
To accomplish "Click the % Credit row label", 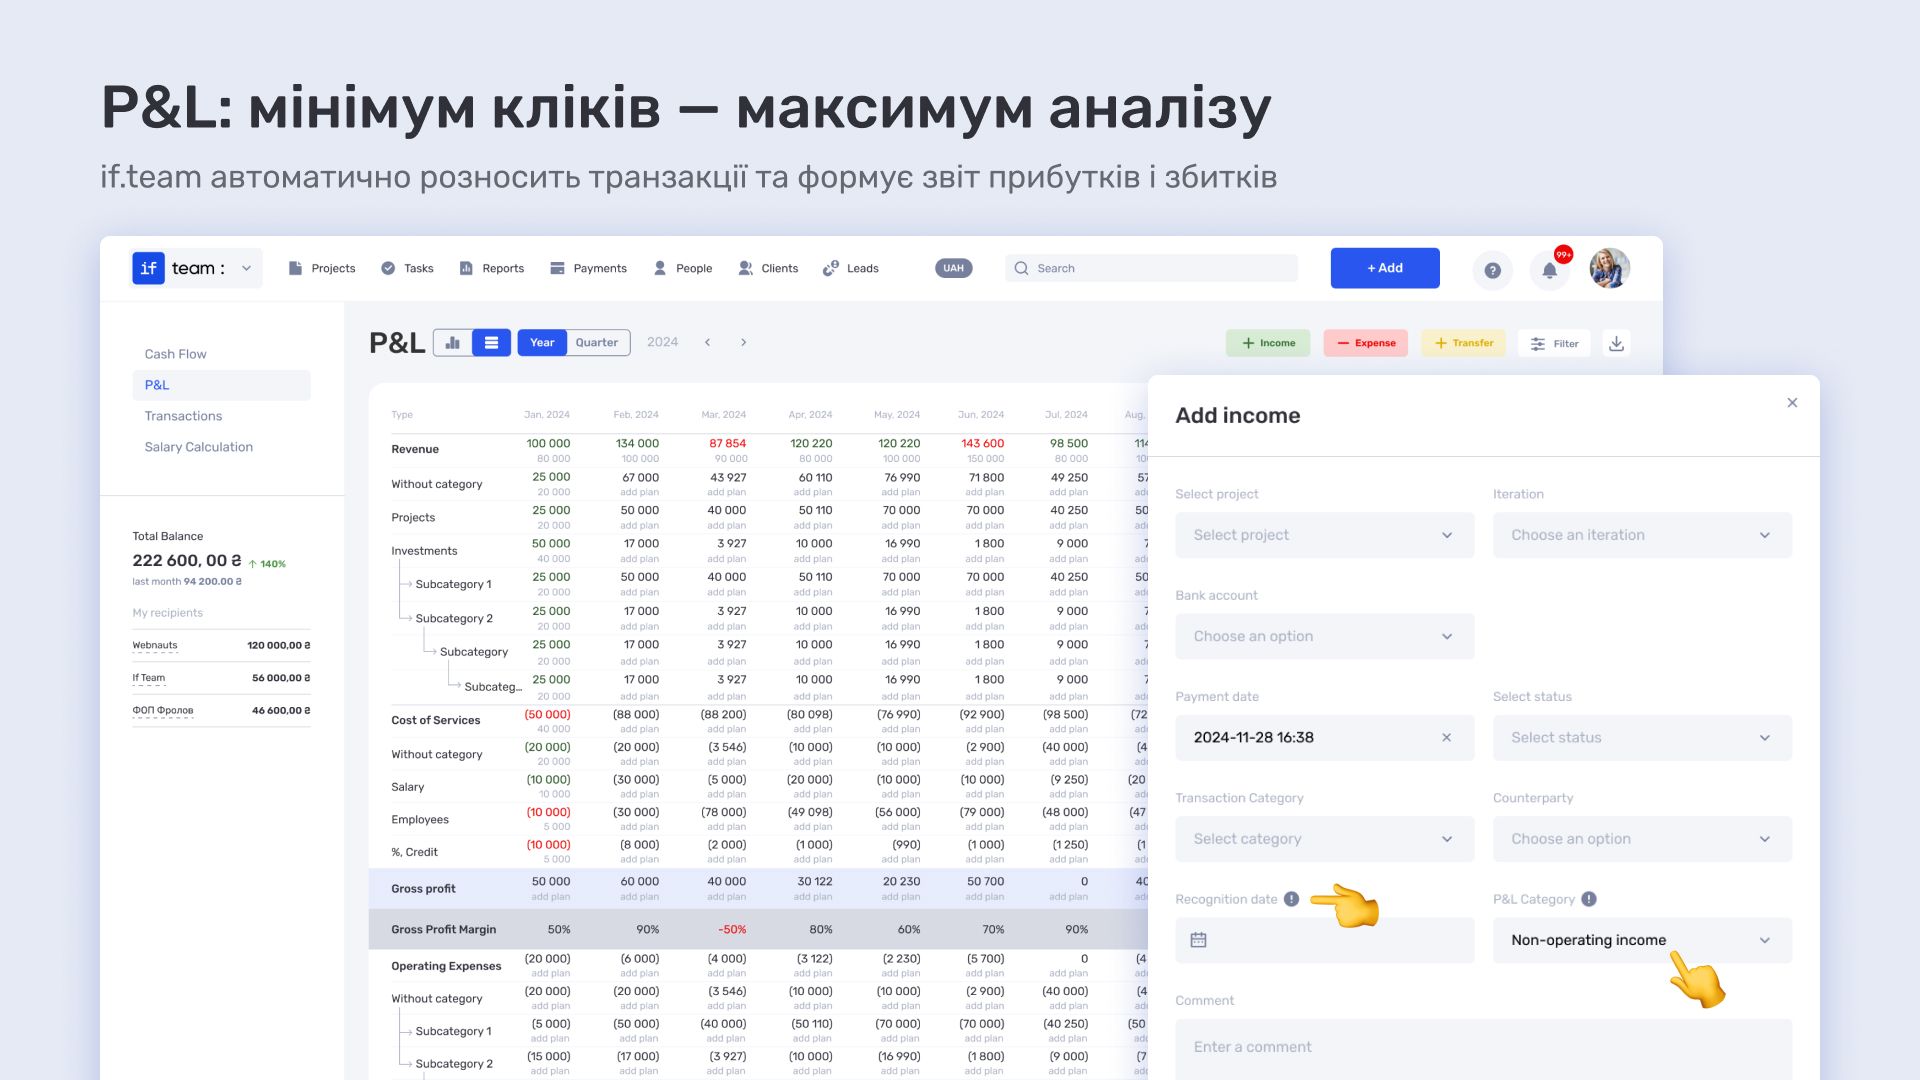I will pos(414,852).
